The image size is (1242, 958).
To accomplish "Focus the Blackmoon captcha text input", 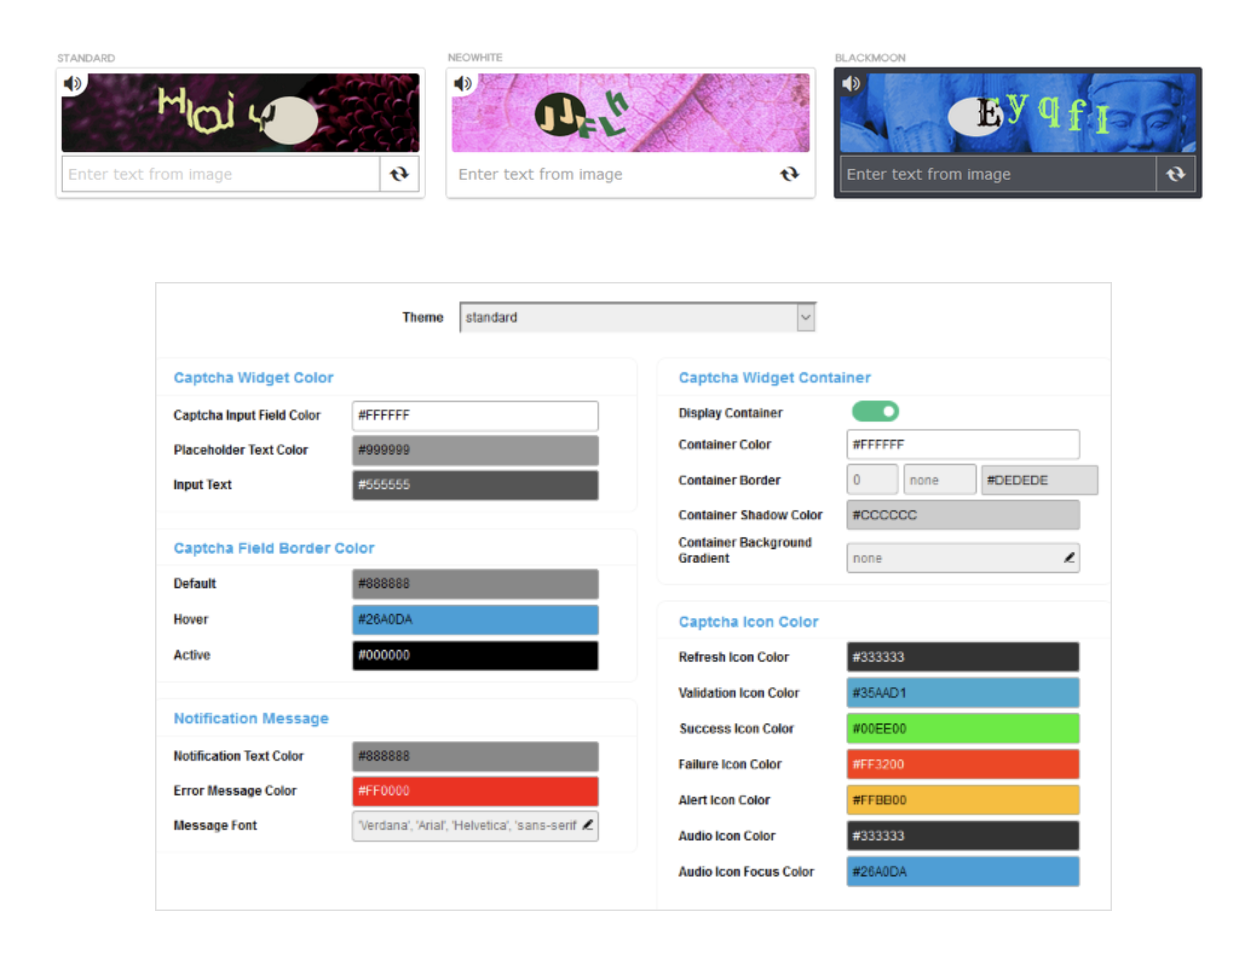I will [x=997, y=174].
